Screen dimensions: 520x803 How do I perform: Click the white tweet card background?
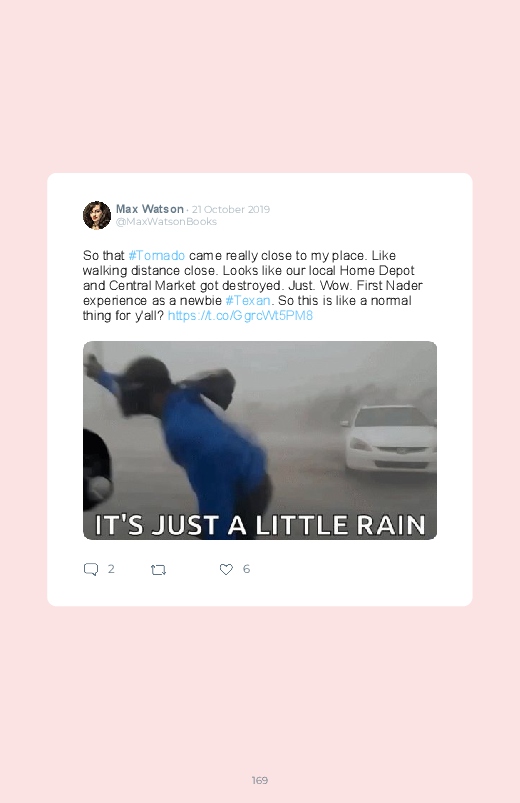coord(260,390)
